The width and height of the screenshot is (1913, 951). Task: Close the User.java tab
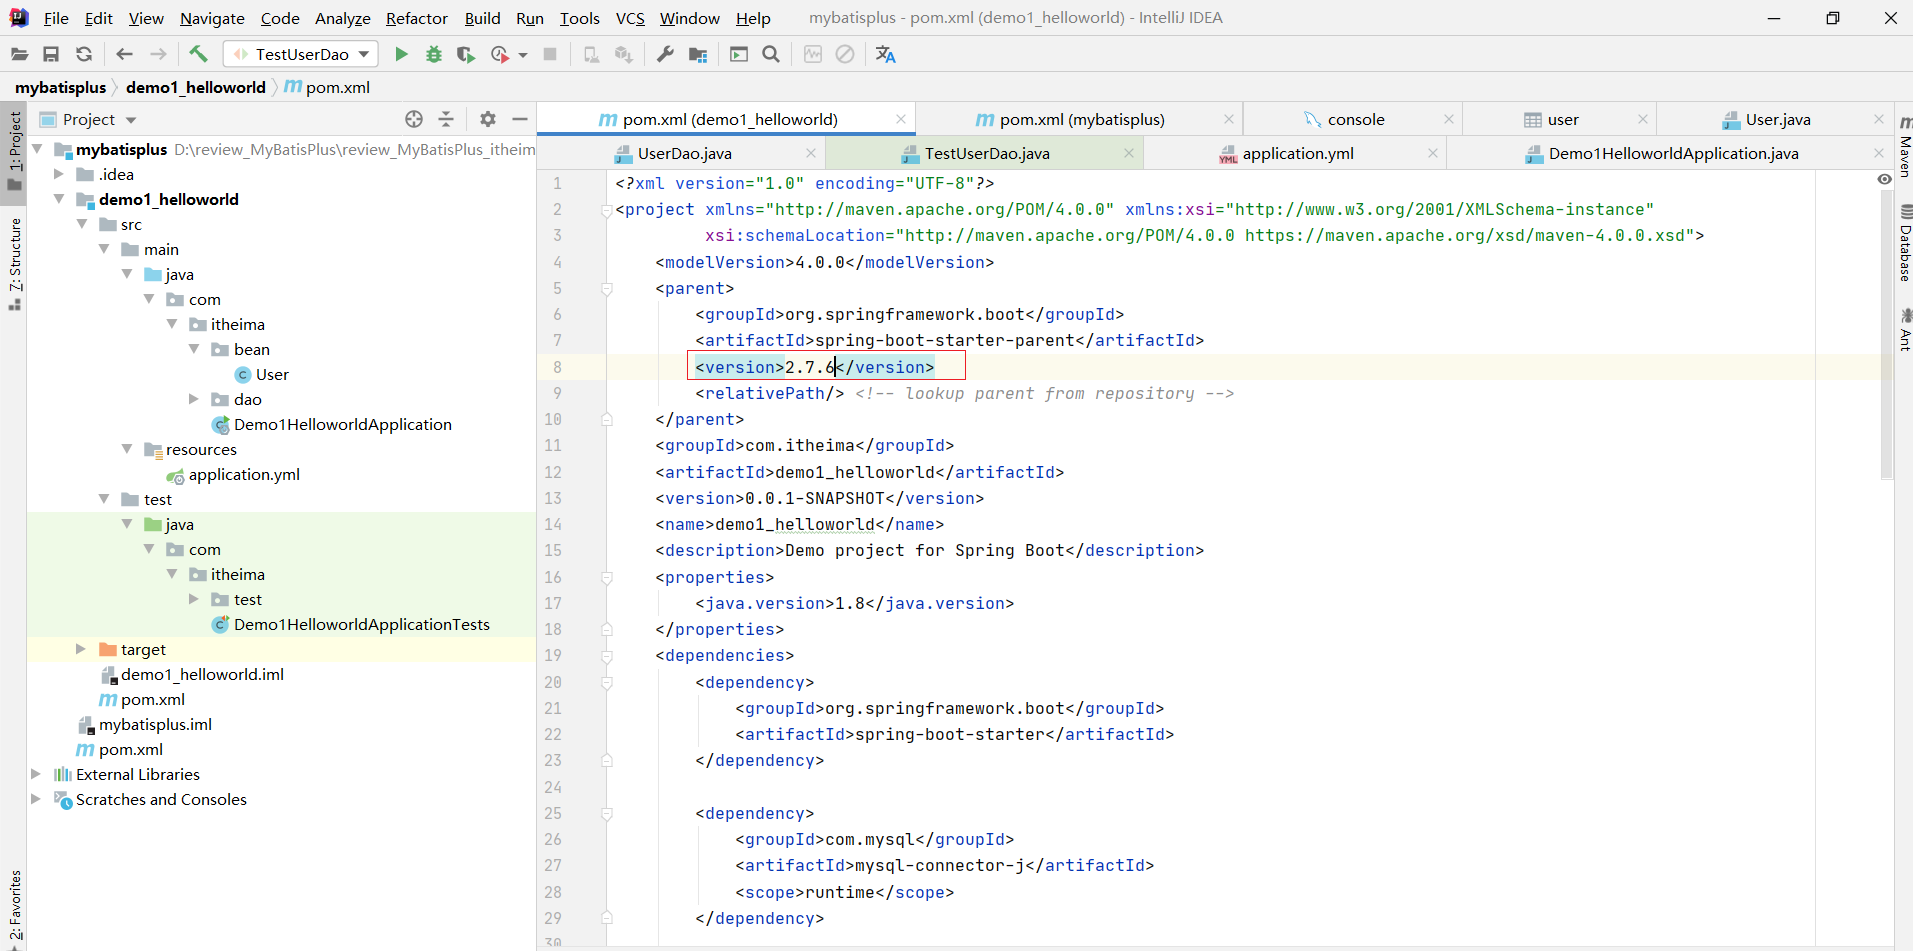[x=1879, y=119]
